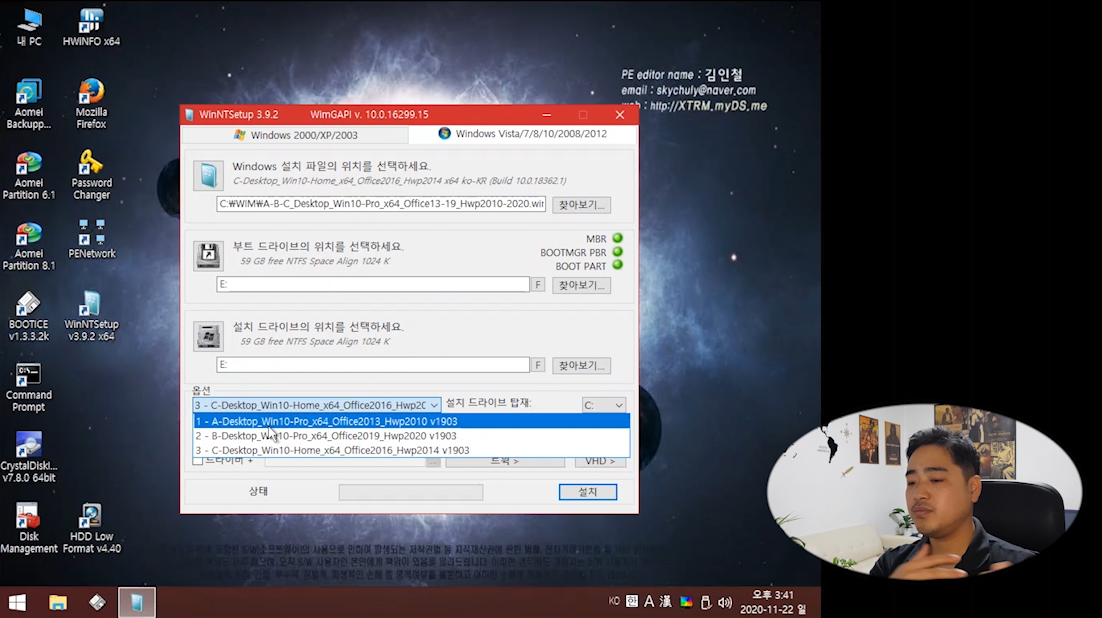Open File Explorer from the taskbar
Image resolution: width=1102 pixels, height=618 pixels.
point(58,603)
